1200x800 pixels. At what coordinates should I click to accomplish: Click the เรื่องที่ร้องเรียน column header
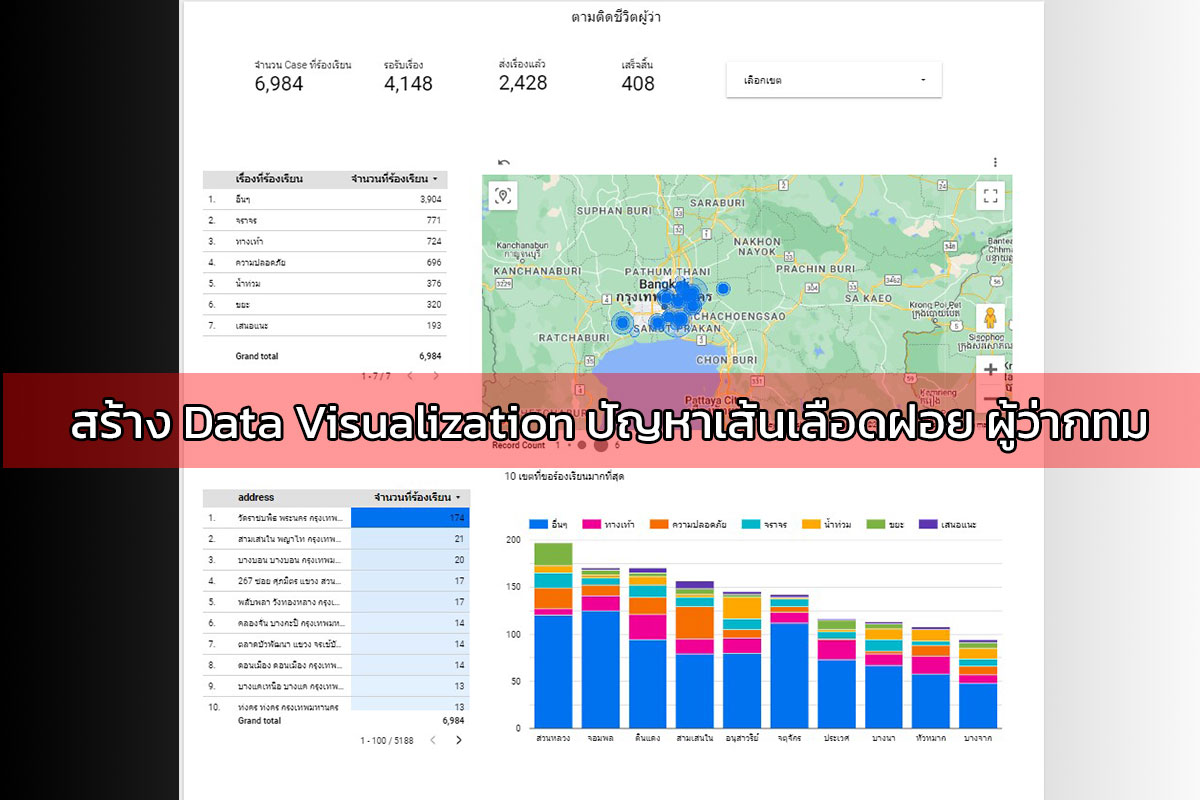tap(269, 179)
